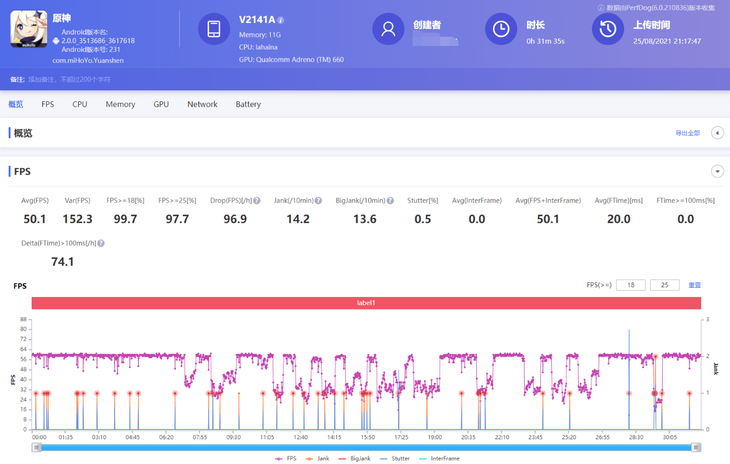This screenshot has height=464, width=730.
Task: Click the phone device icon
Action: click(x=213, y=30)
